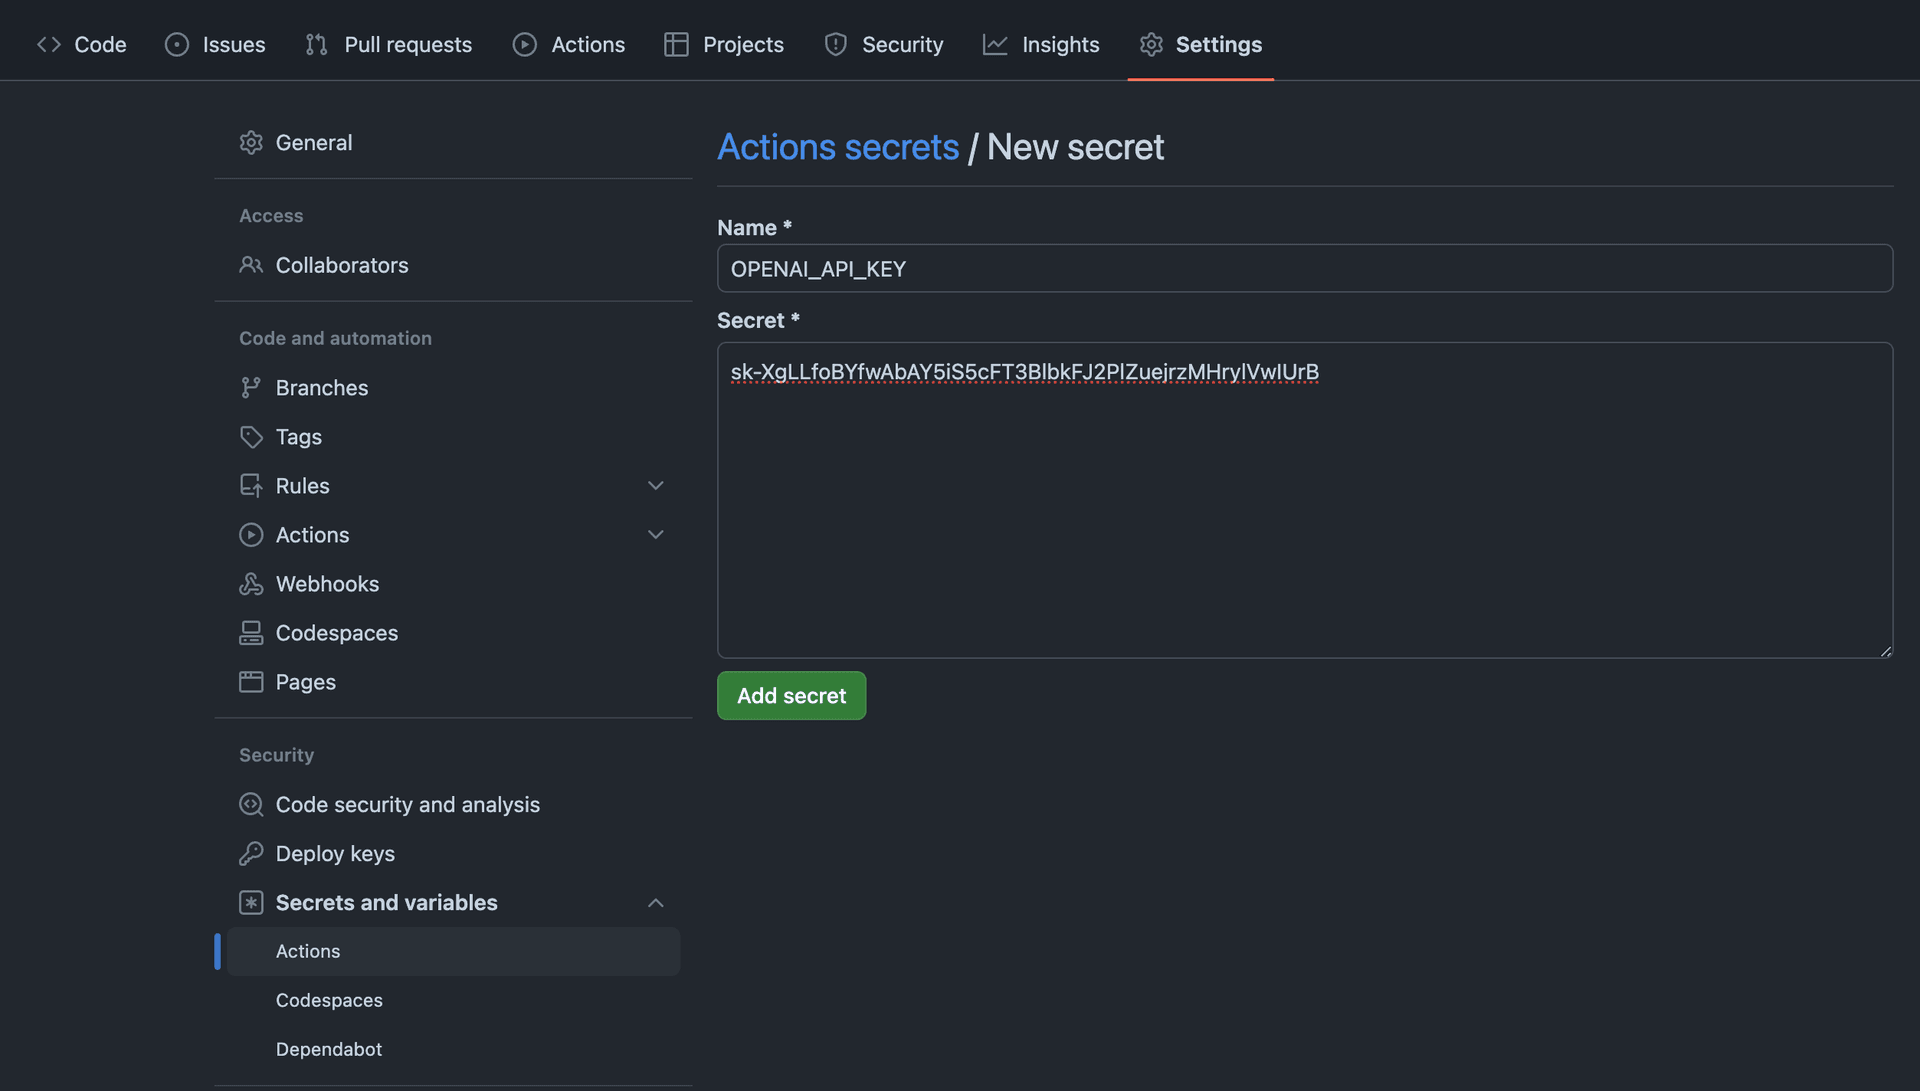This screenshot has width=1920, height=1091.
Task: Click the Tags label icon
Action: tap(250, 437)
